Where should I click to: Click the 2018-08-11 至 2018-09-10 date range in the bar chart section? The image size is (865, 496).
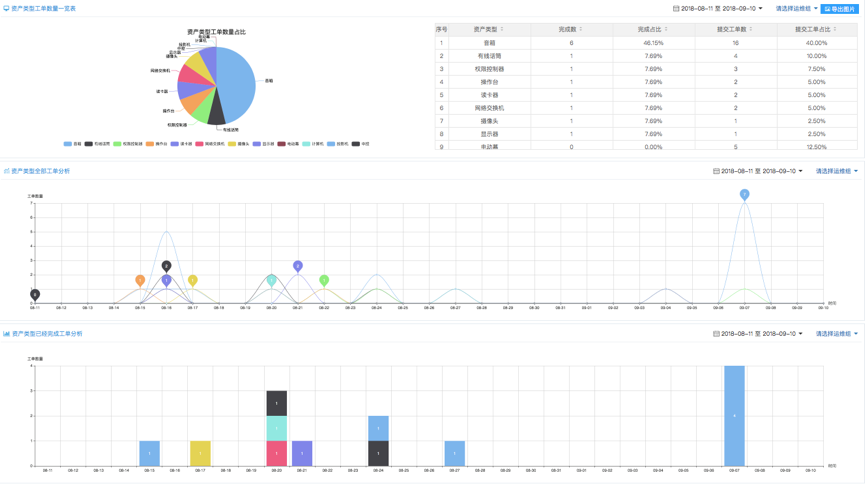click(759, 334)
